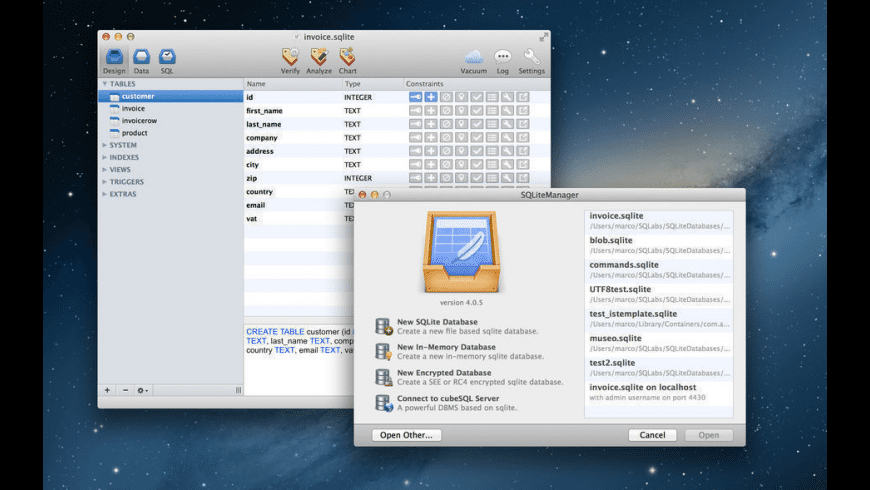This screenshot has width=870, height=490.
Task: Open the Log viewer
Action: coord(502,58)
